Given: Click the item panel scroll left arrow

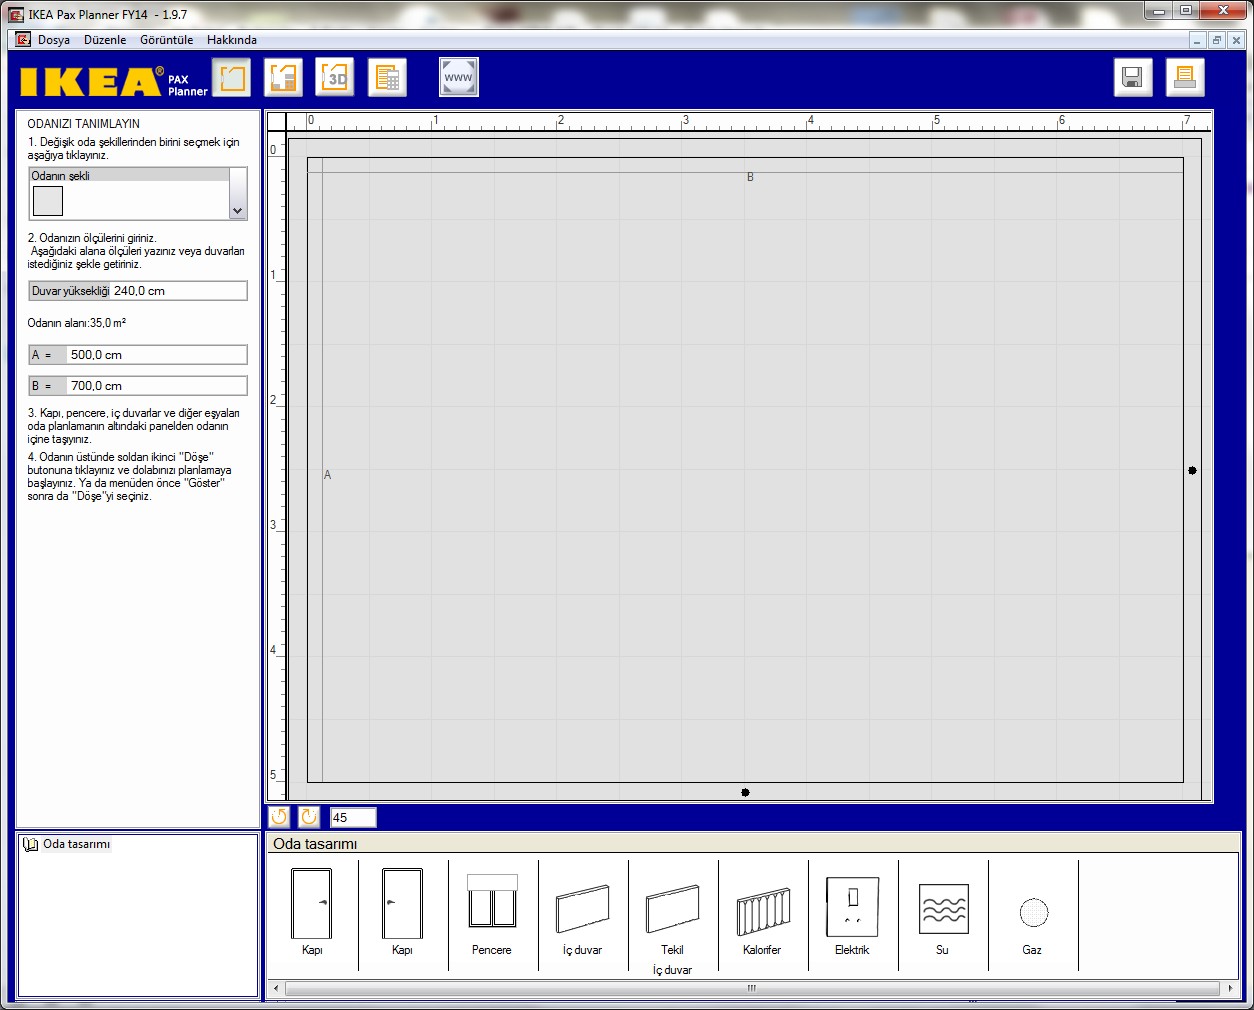Looking at the screenshot, I should click(277, 988).
